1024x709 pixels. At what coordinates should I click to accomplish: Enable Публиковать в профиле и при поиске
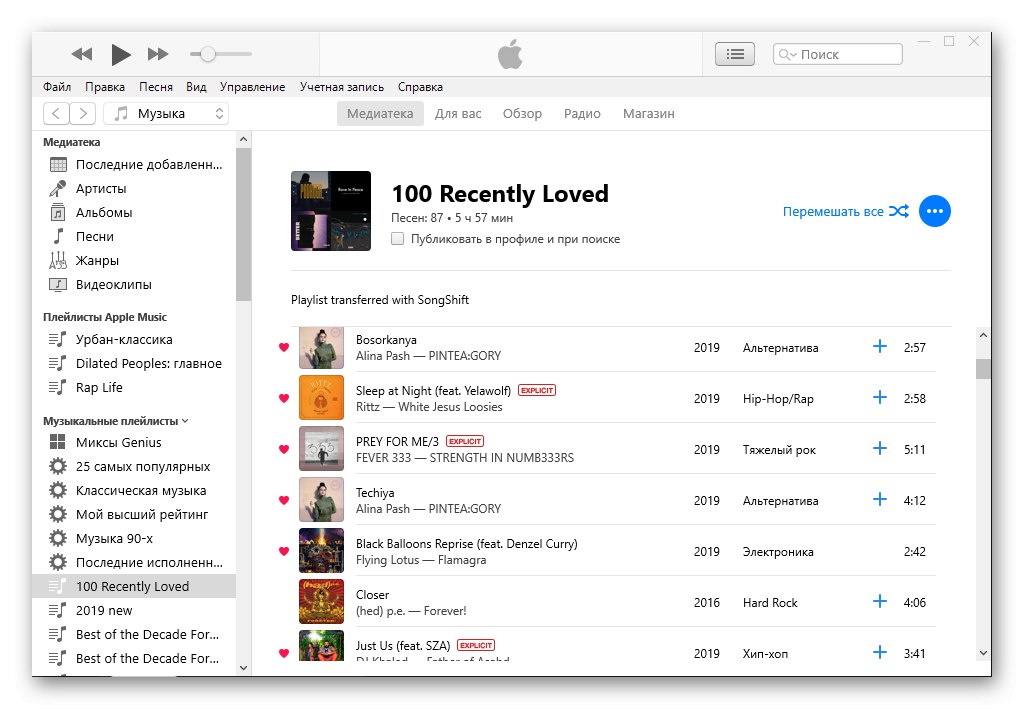coord(397,239)
